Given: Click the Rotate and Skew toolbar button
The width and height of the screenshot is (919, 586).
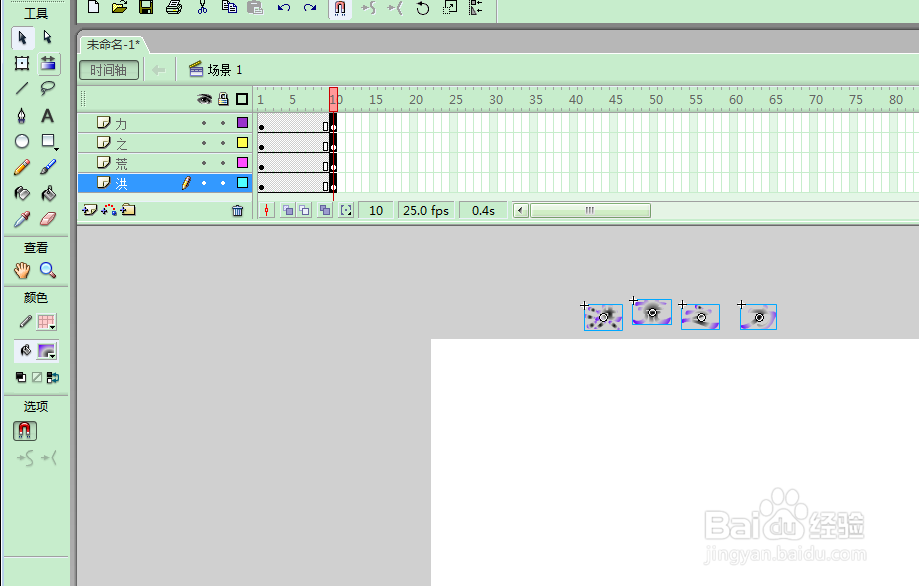Looking at the screenshot, I should click(423, 8).
